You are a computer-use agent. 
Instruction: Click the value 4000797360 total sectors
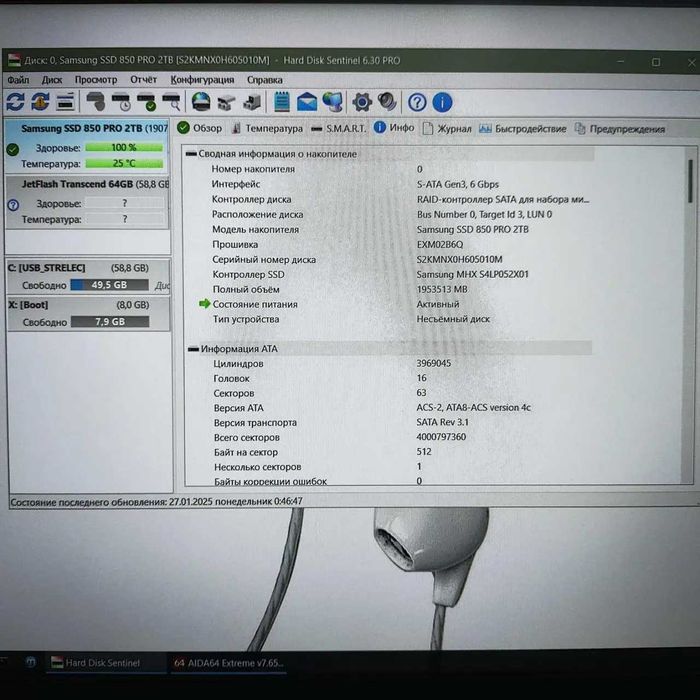pyautogui.click(x=441, y=437)
